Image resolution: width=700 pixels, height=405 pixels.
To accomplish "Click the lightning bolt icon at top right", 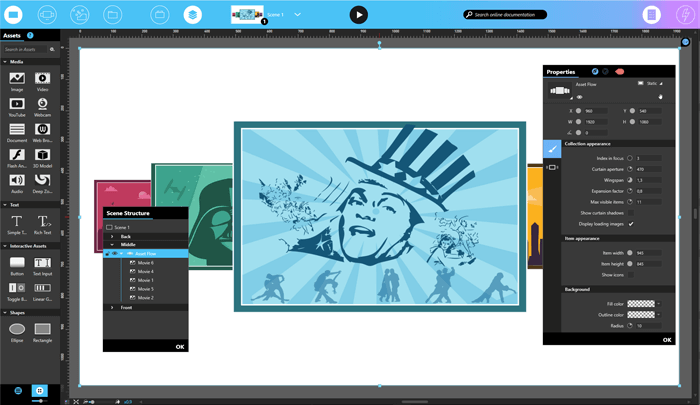I will 685,15.
